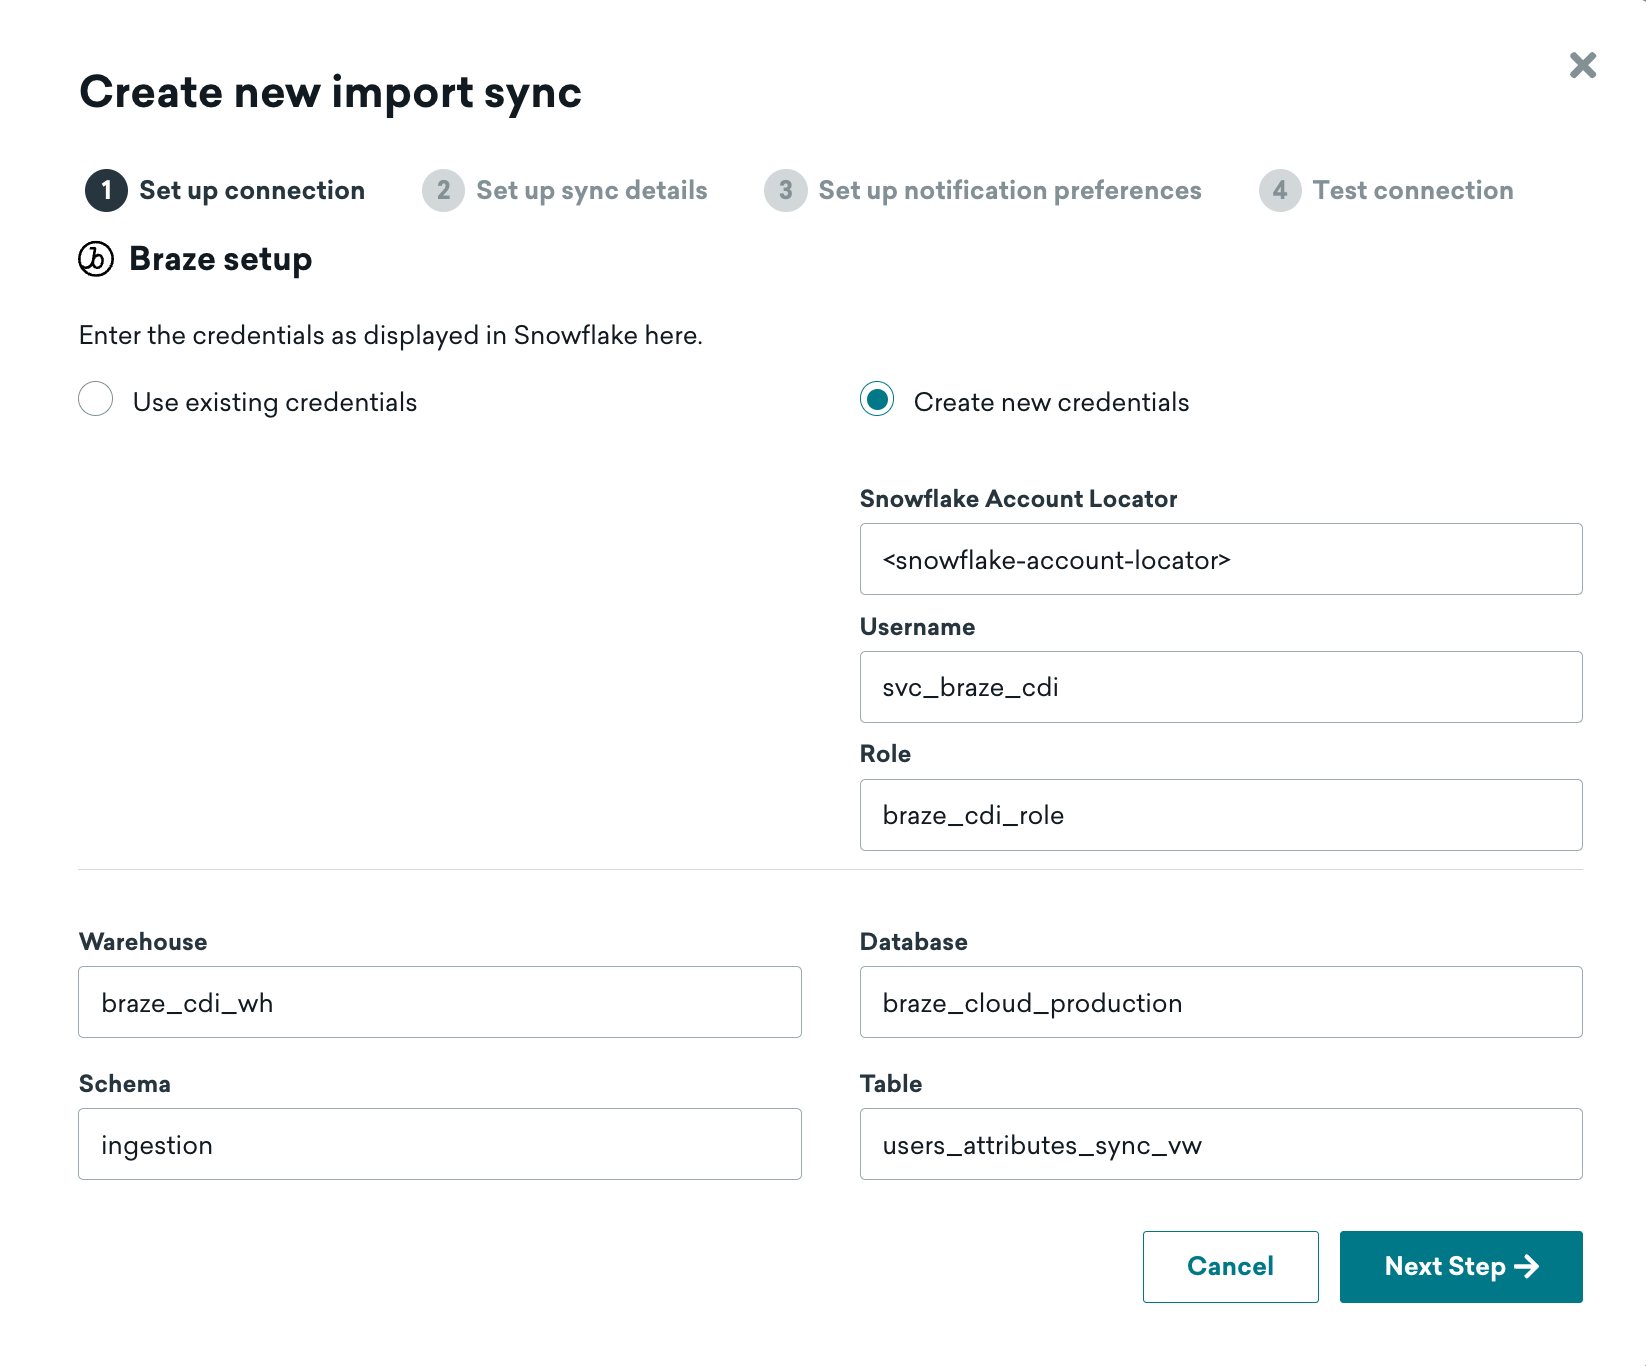Focus the Username input with svc_braze_cdi

point(1220,687)
